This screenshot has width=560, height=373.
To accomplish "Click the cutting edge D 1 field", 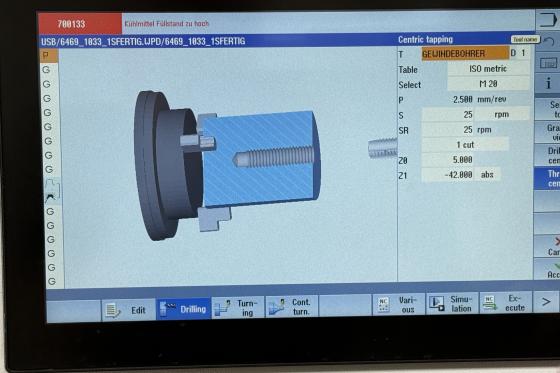I will click(518, 53).
